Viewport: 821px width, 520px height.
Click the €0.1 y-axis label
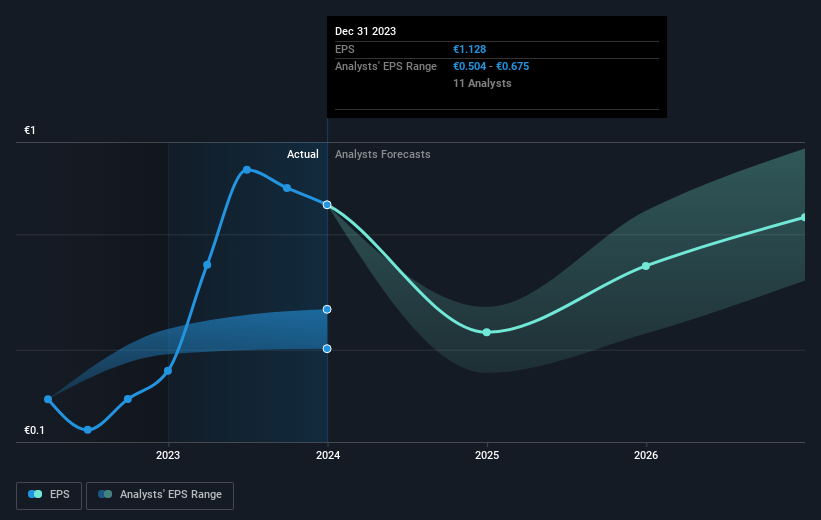[35, 430]
